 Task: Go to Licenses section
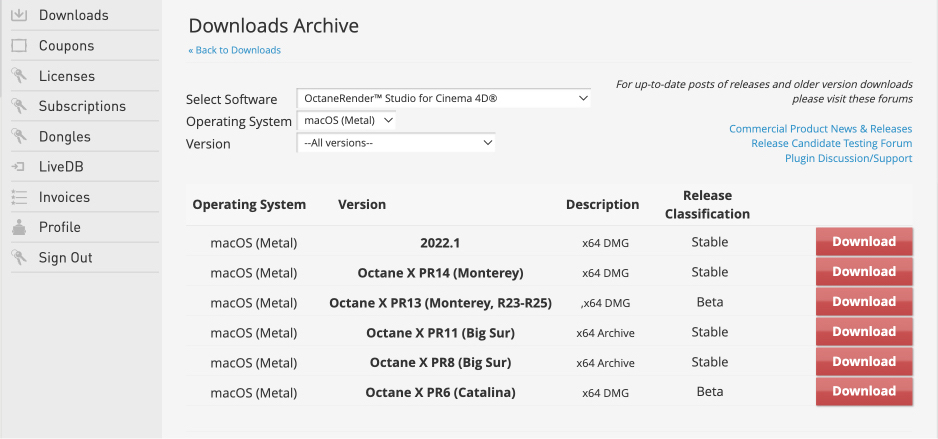point(67,76)
